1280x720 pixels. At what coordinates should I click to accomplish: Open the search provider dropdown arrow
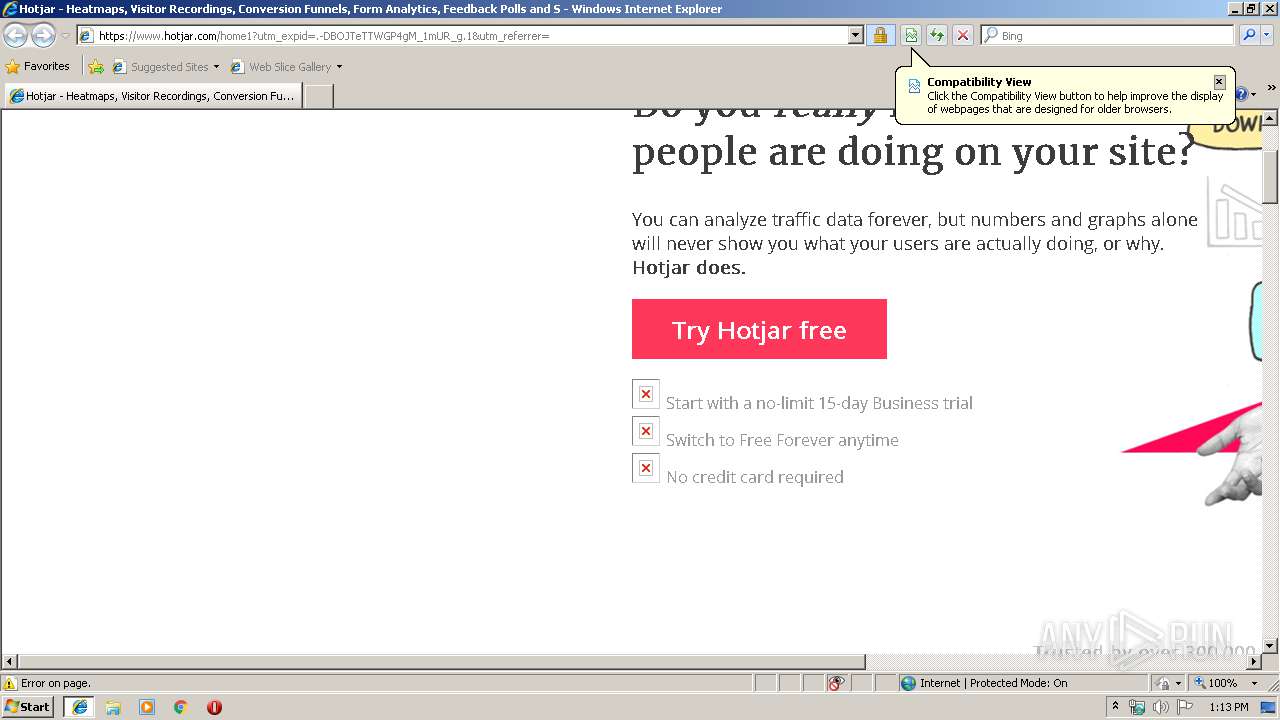pyautogui.click(x=1267, y=36)
